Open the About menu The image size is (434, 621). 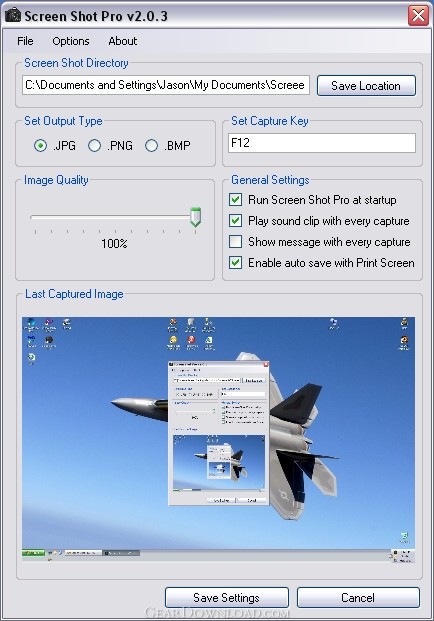123,41
